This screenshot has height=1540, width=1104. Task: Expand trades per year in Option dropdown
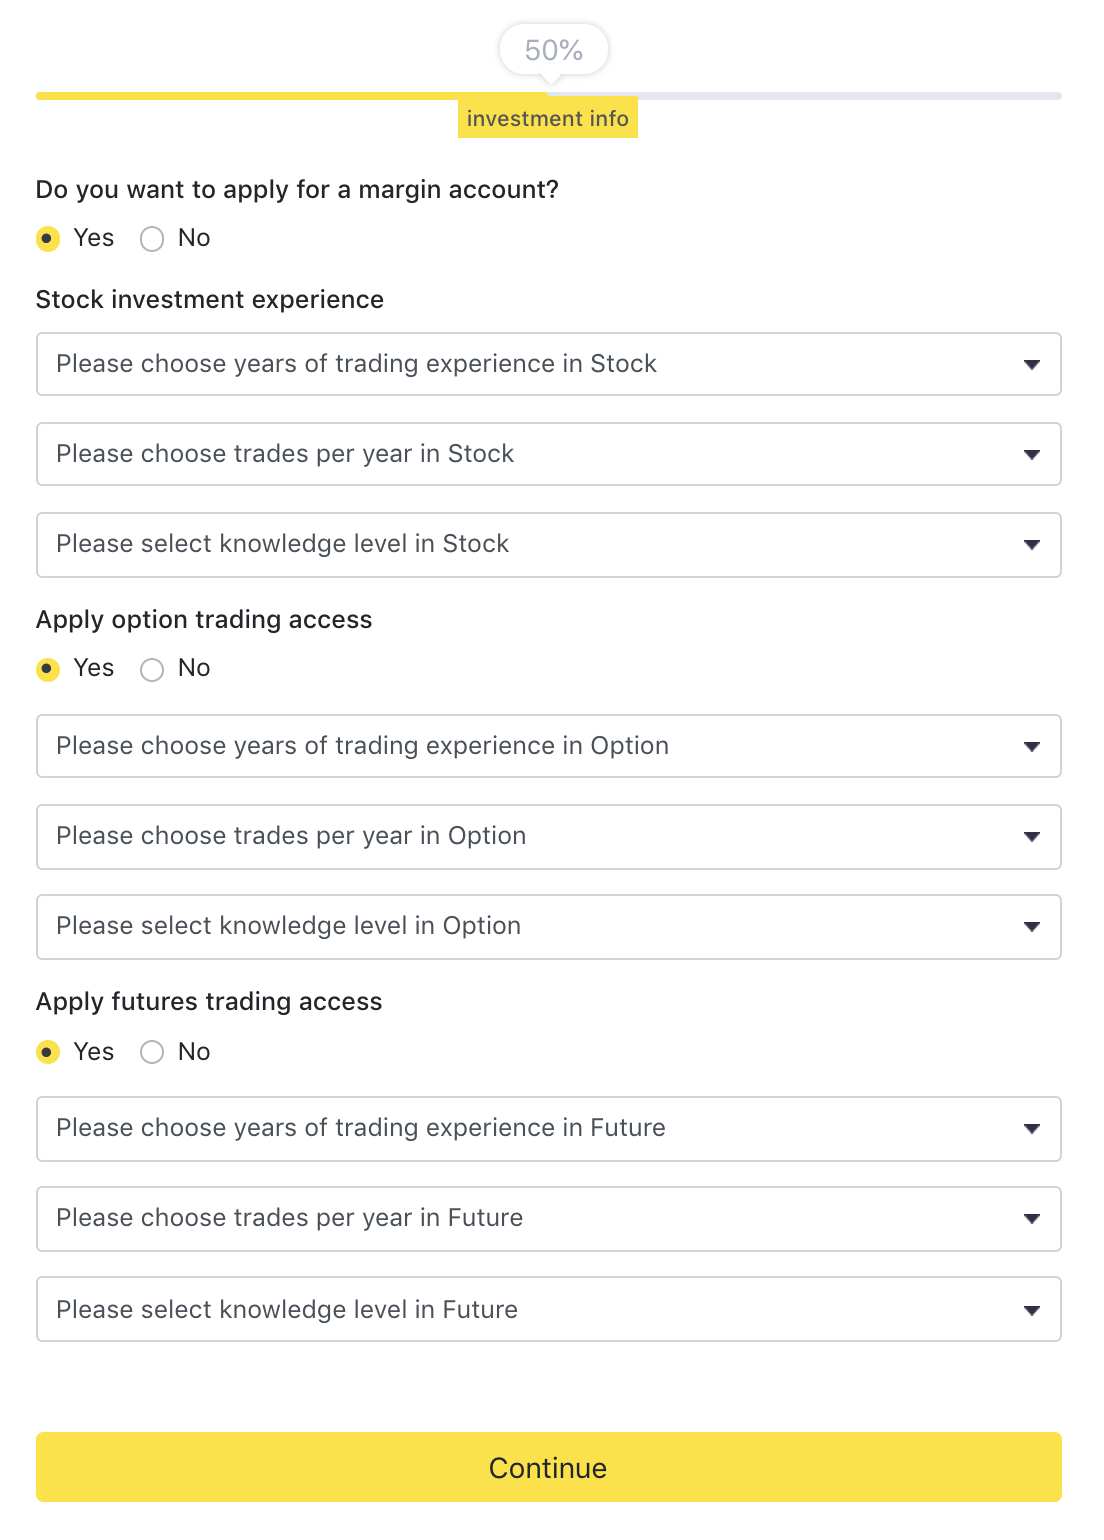pos(548,837)
